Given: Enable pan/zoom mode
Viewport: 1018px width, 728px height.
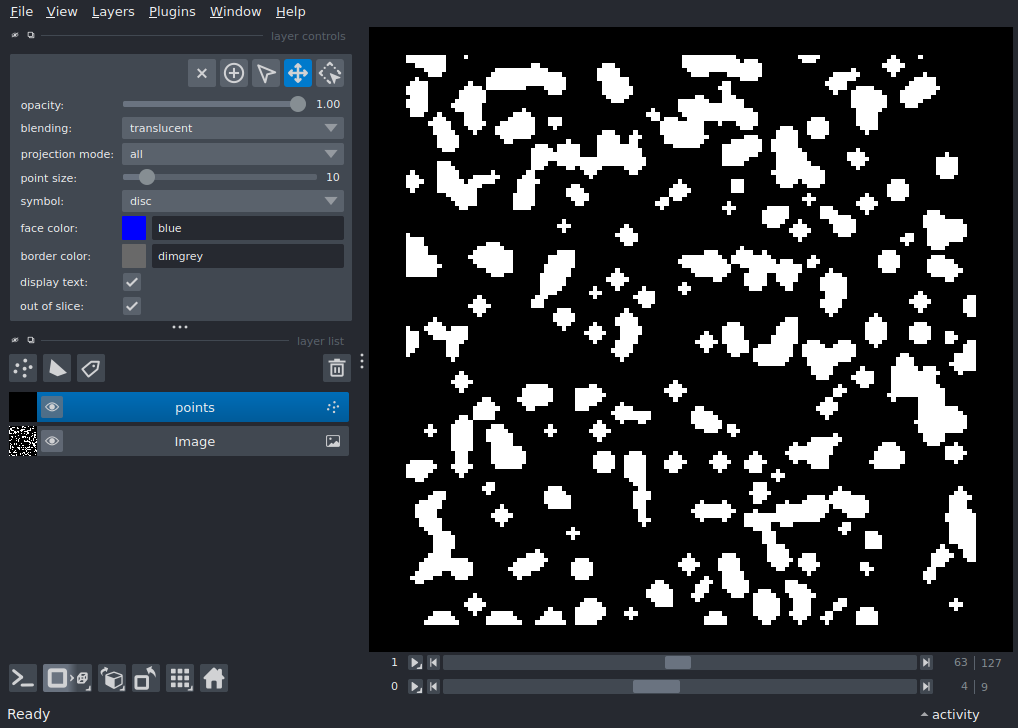Looking at the screenshot, I should tap(298, 73).
